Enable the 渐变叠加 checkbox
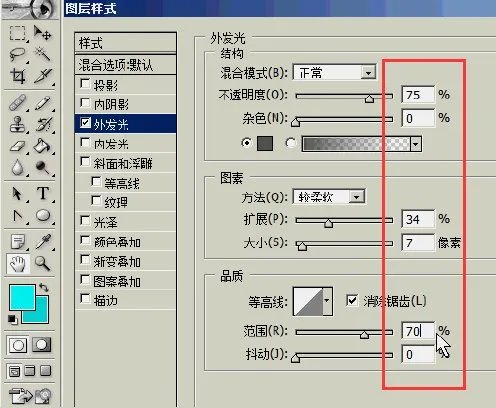Viewport: 496px width, 408px height. (85, 260)
